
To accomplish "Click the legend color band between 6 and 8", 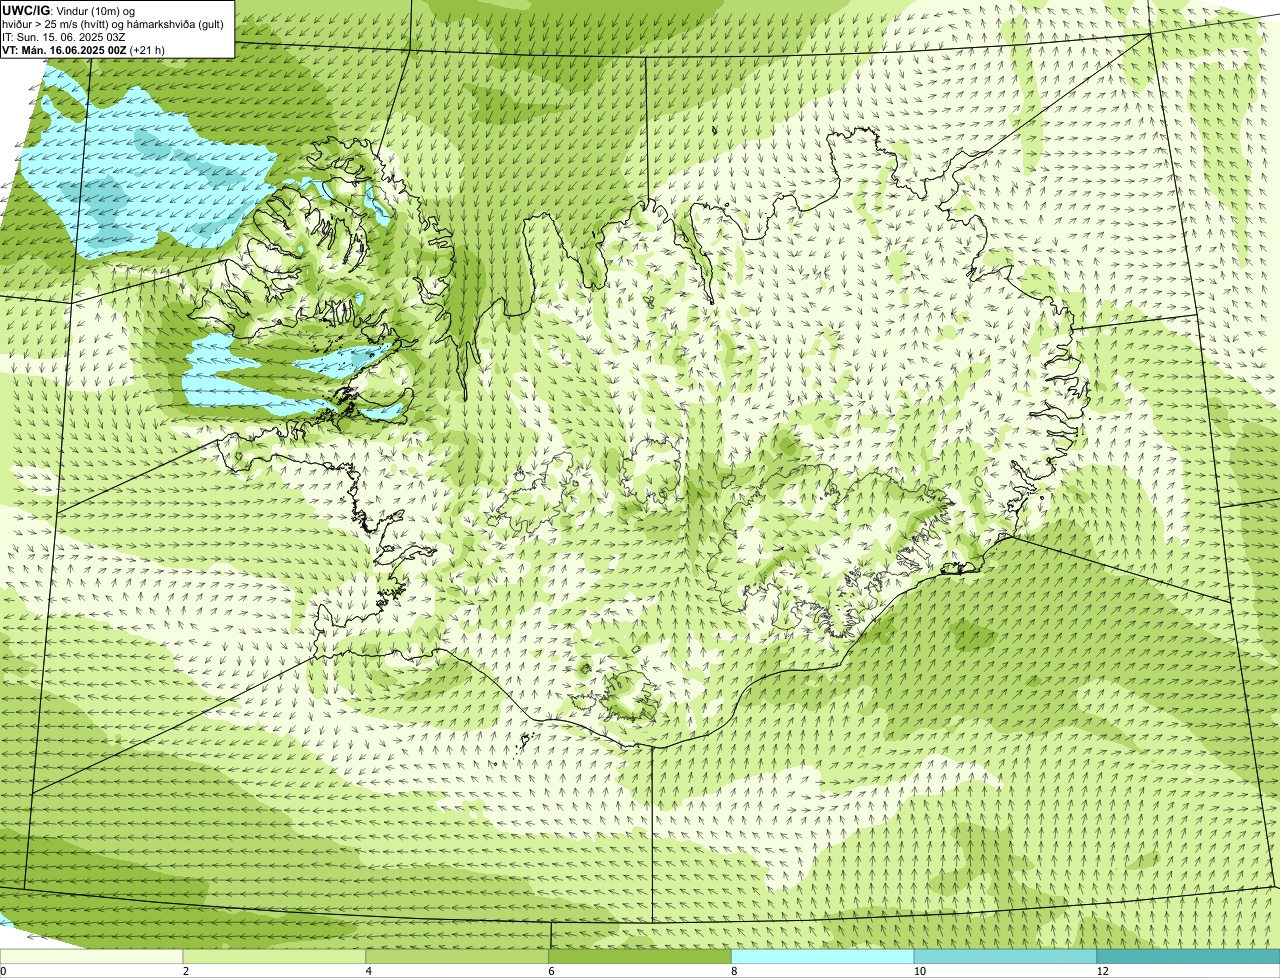I will point(640,956).
